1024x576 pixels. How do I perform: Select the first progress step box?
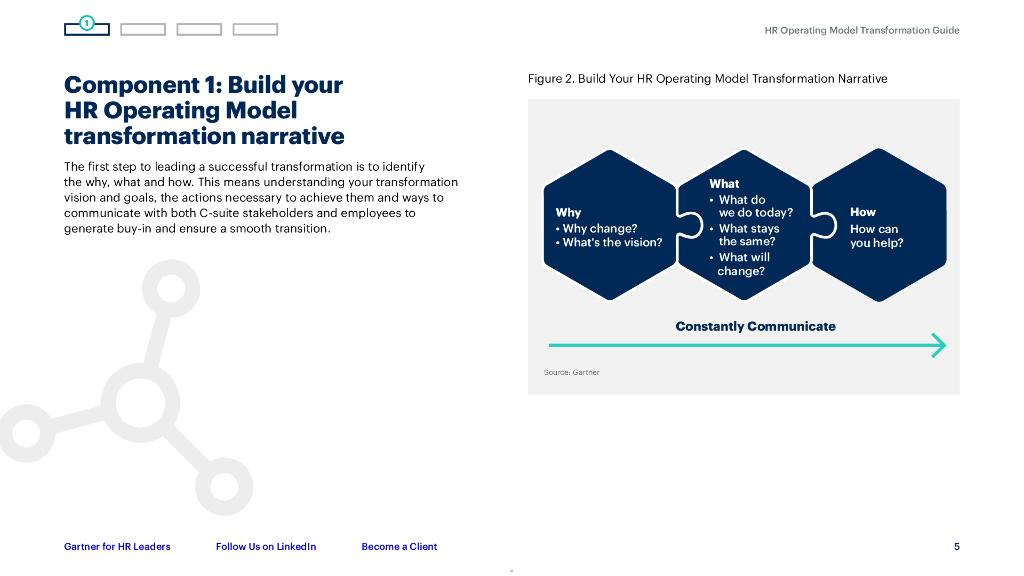click(x=87, y=29)
